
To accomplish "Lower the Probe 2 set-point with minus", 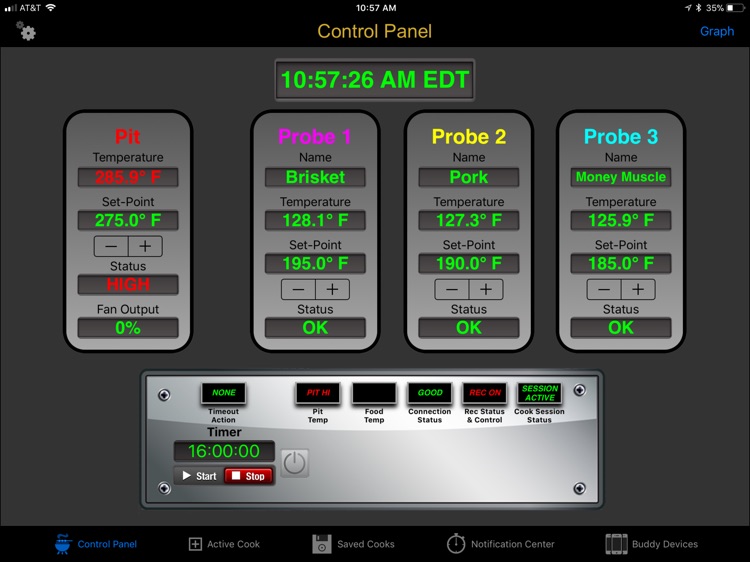I will coord(451,290).
